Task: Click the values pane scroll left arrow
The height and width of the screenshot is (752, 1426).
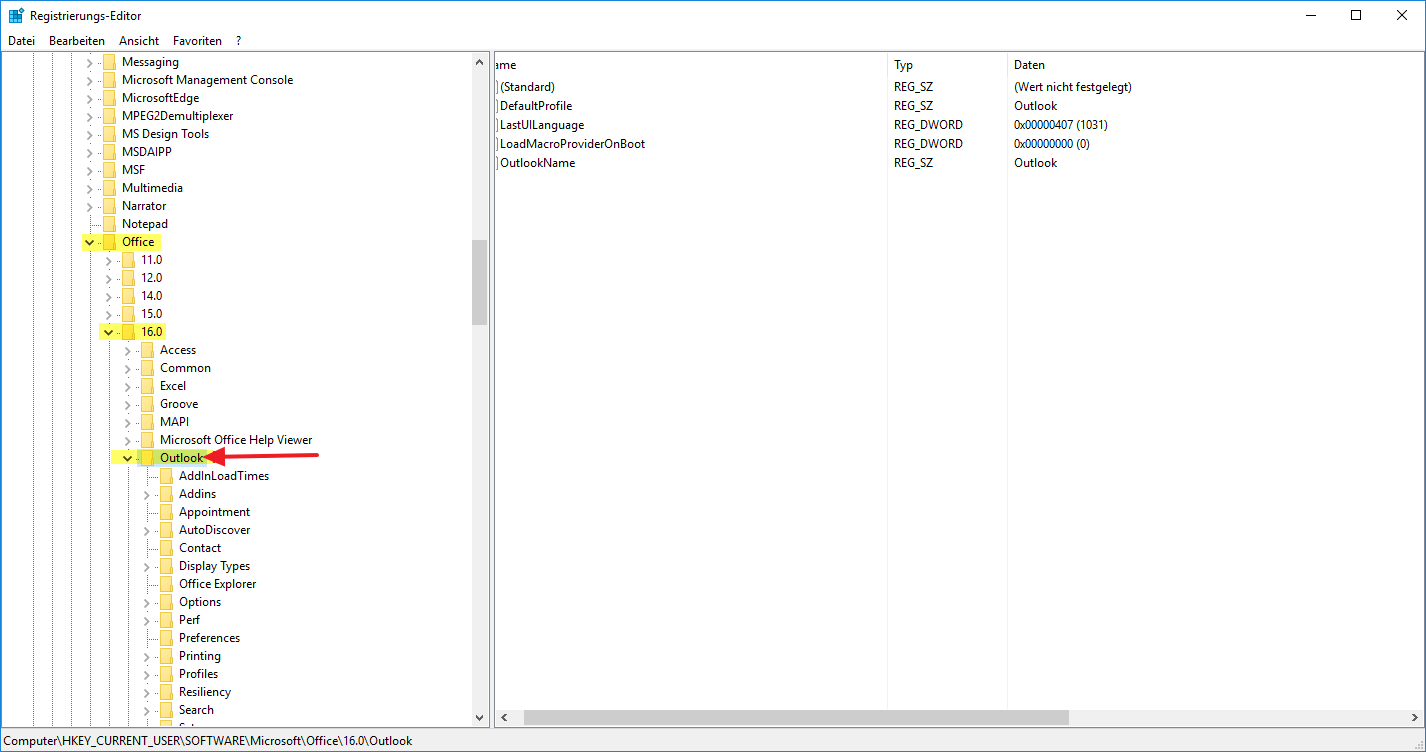Action: coord(503,718)
